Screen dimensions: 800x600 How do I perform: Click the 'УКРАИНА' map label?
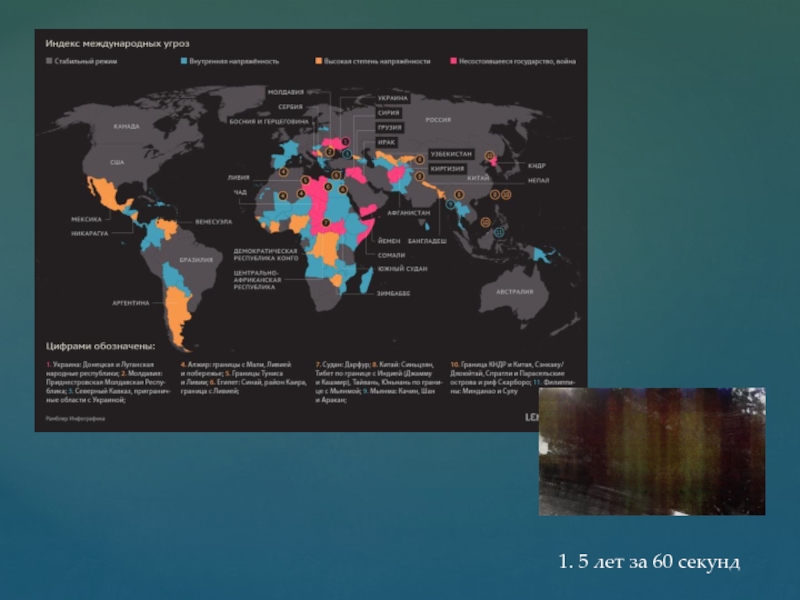click(x=393, y=98)
